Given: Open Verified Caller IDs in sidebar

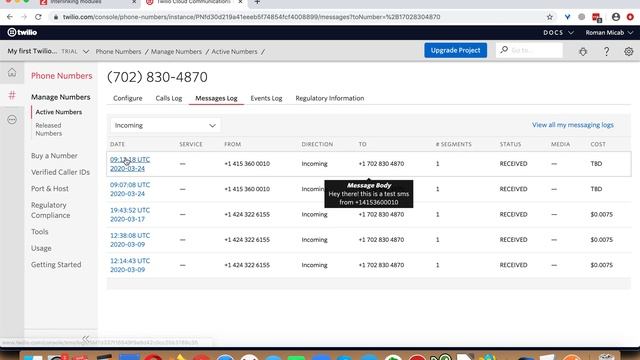Looking at the screenshot, I should point(60,172).
